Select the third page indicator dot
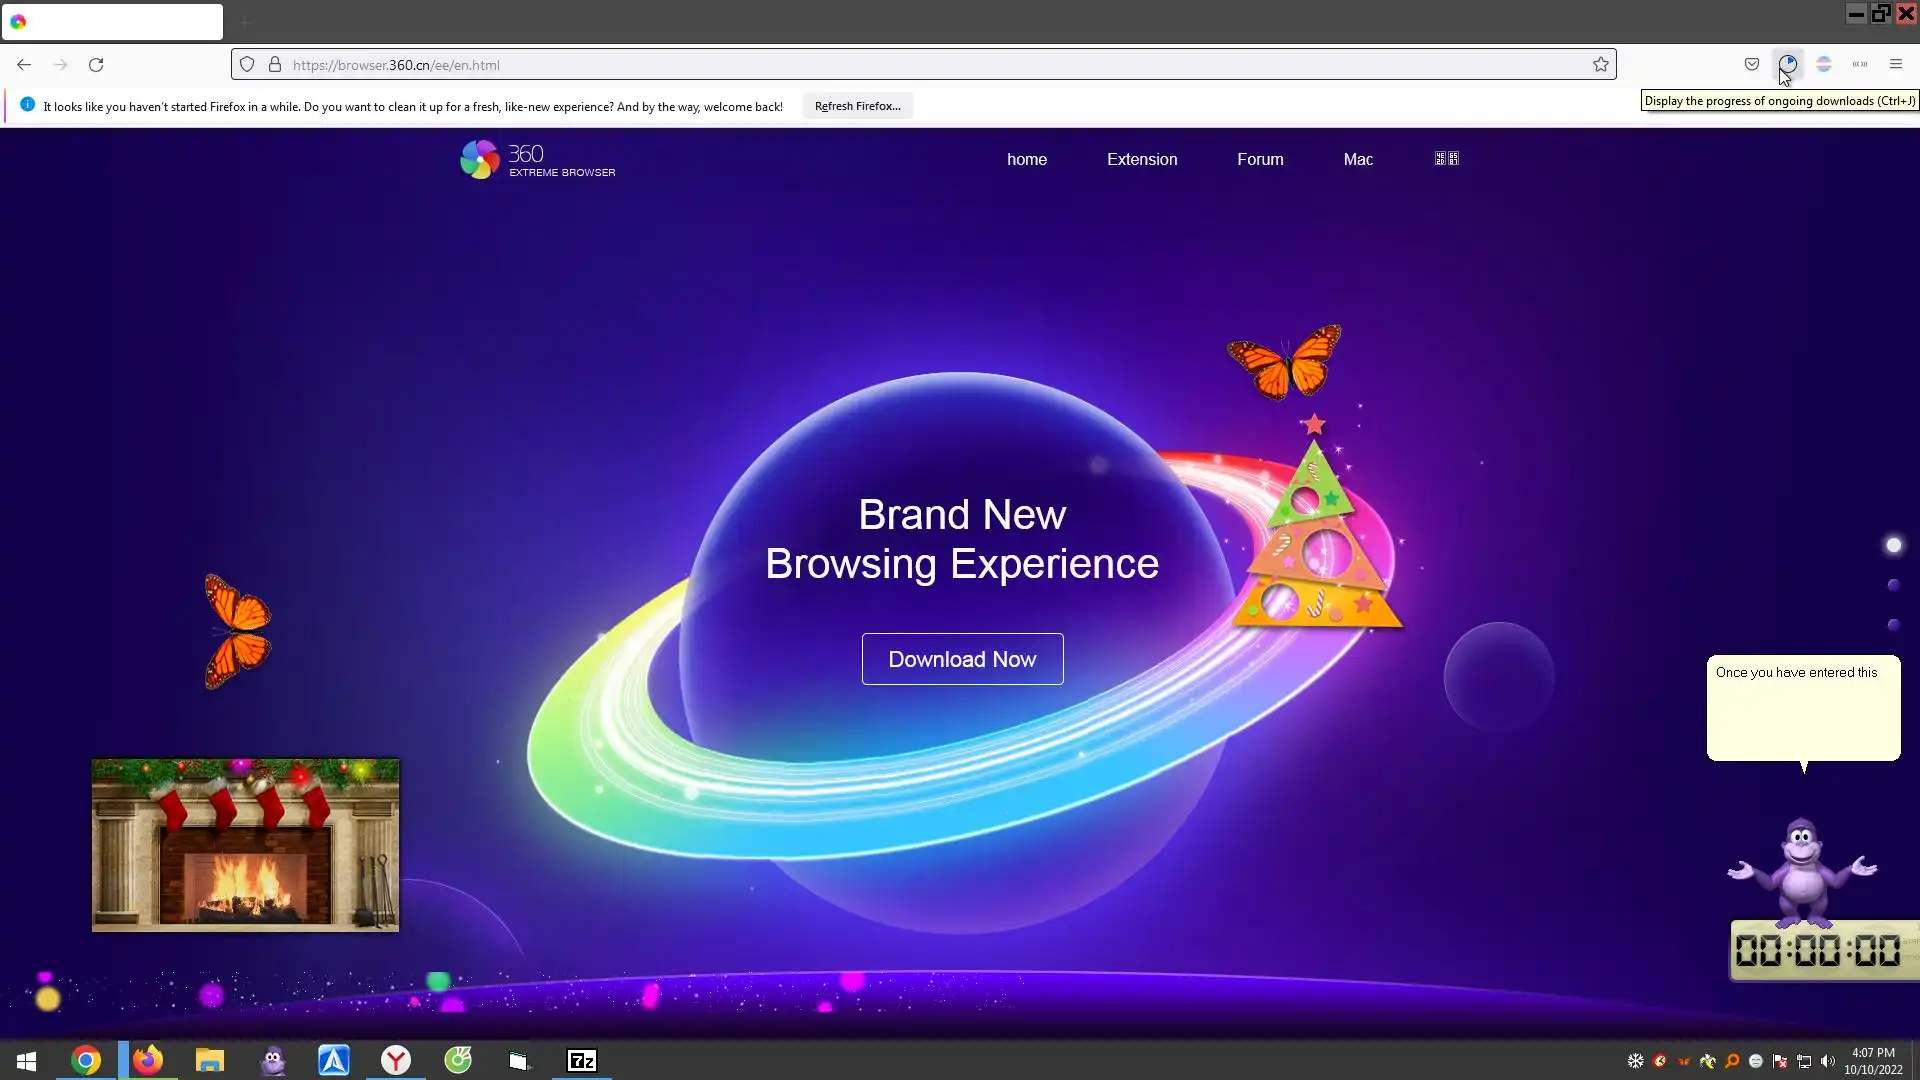 (x=1893, y=625)
